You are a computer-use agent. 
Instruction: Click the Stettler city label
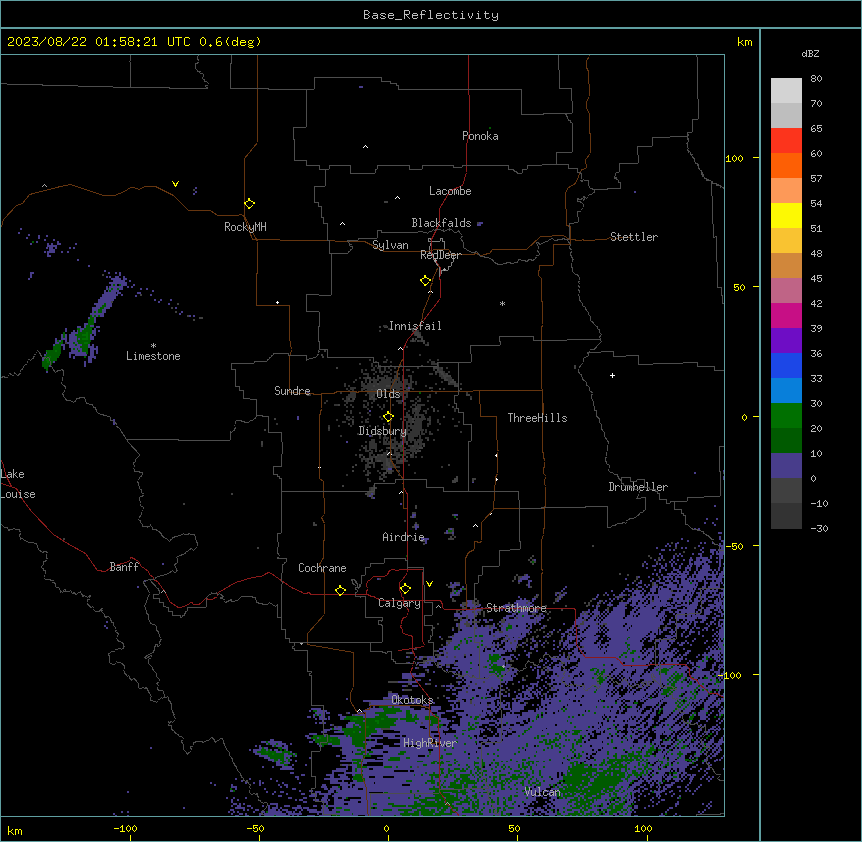[x=634, y=237]
